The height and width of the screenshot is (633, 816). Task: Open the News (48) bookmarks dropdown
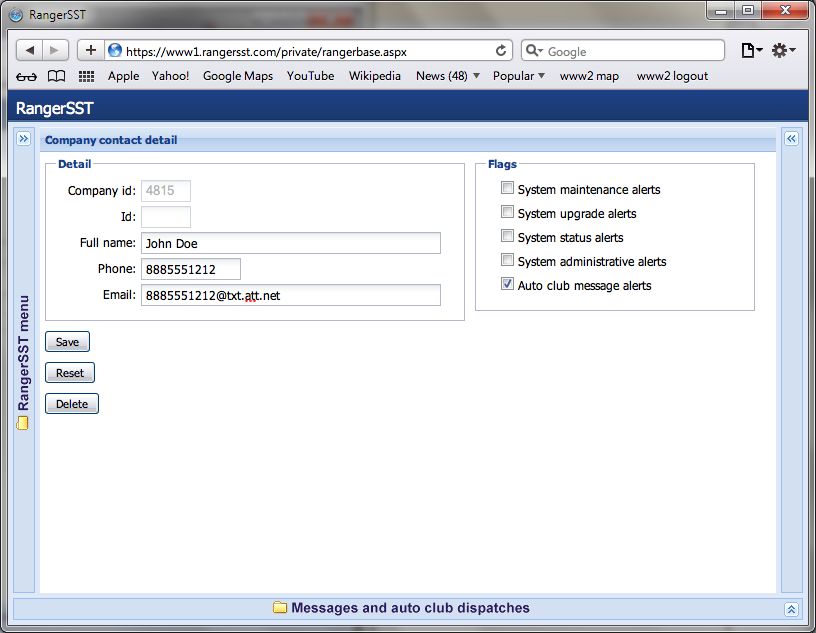tap(447, 76)
